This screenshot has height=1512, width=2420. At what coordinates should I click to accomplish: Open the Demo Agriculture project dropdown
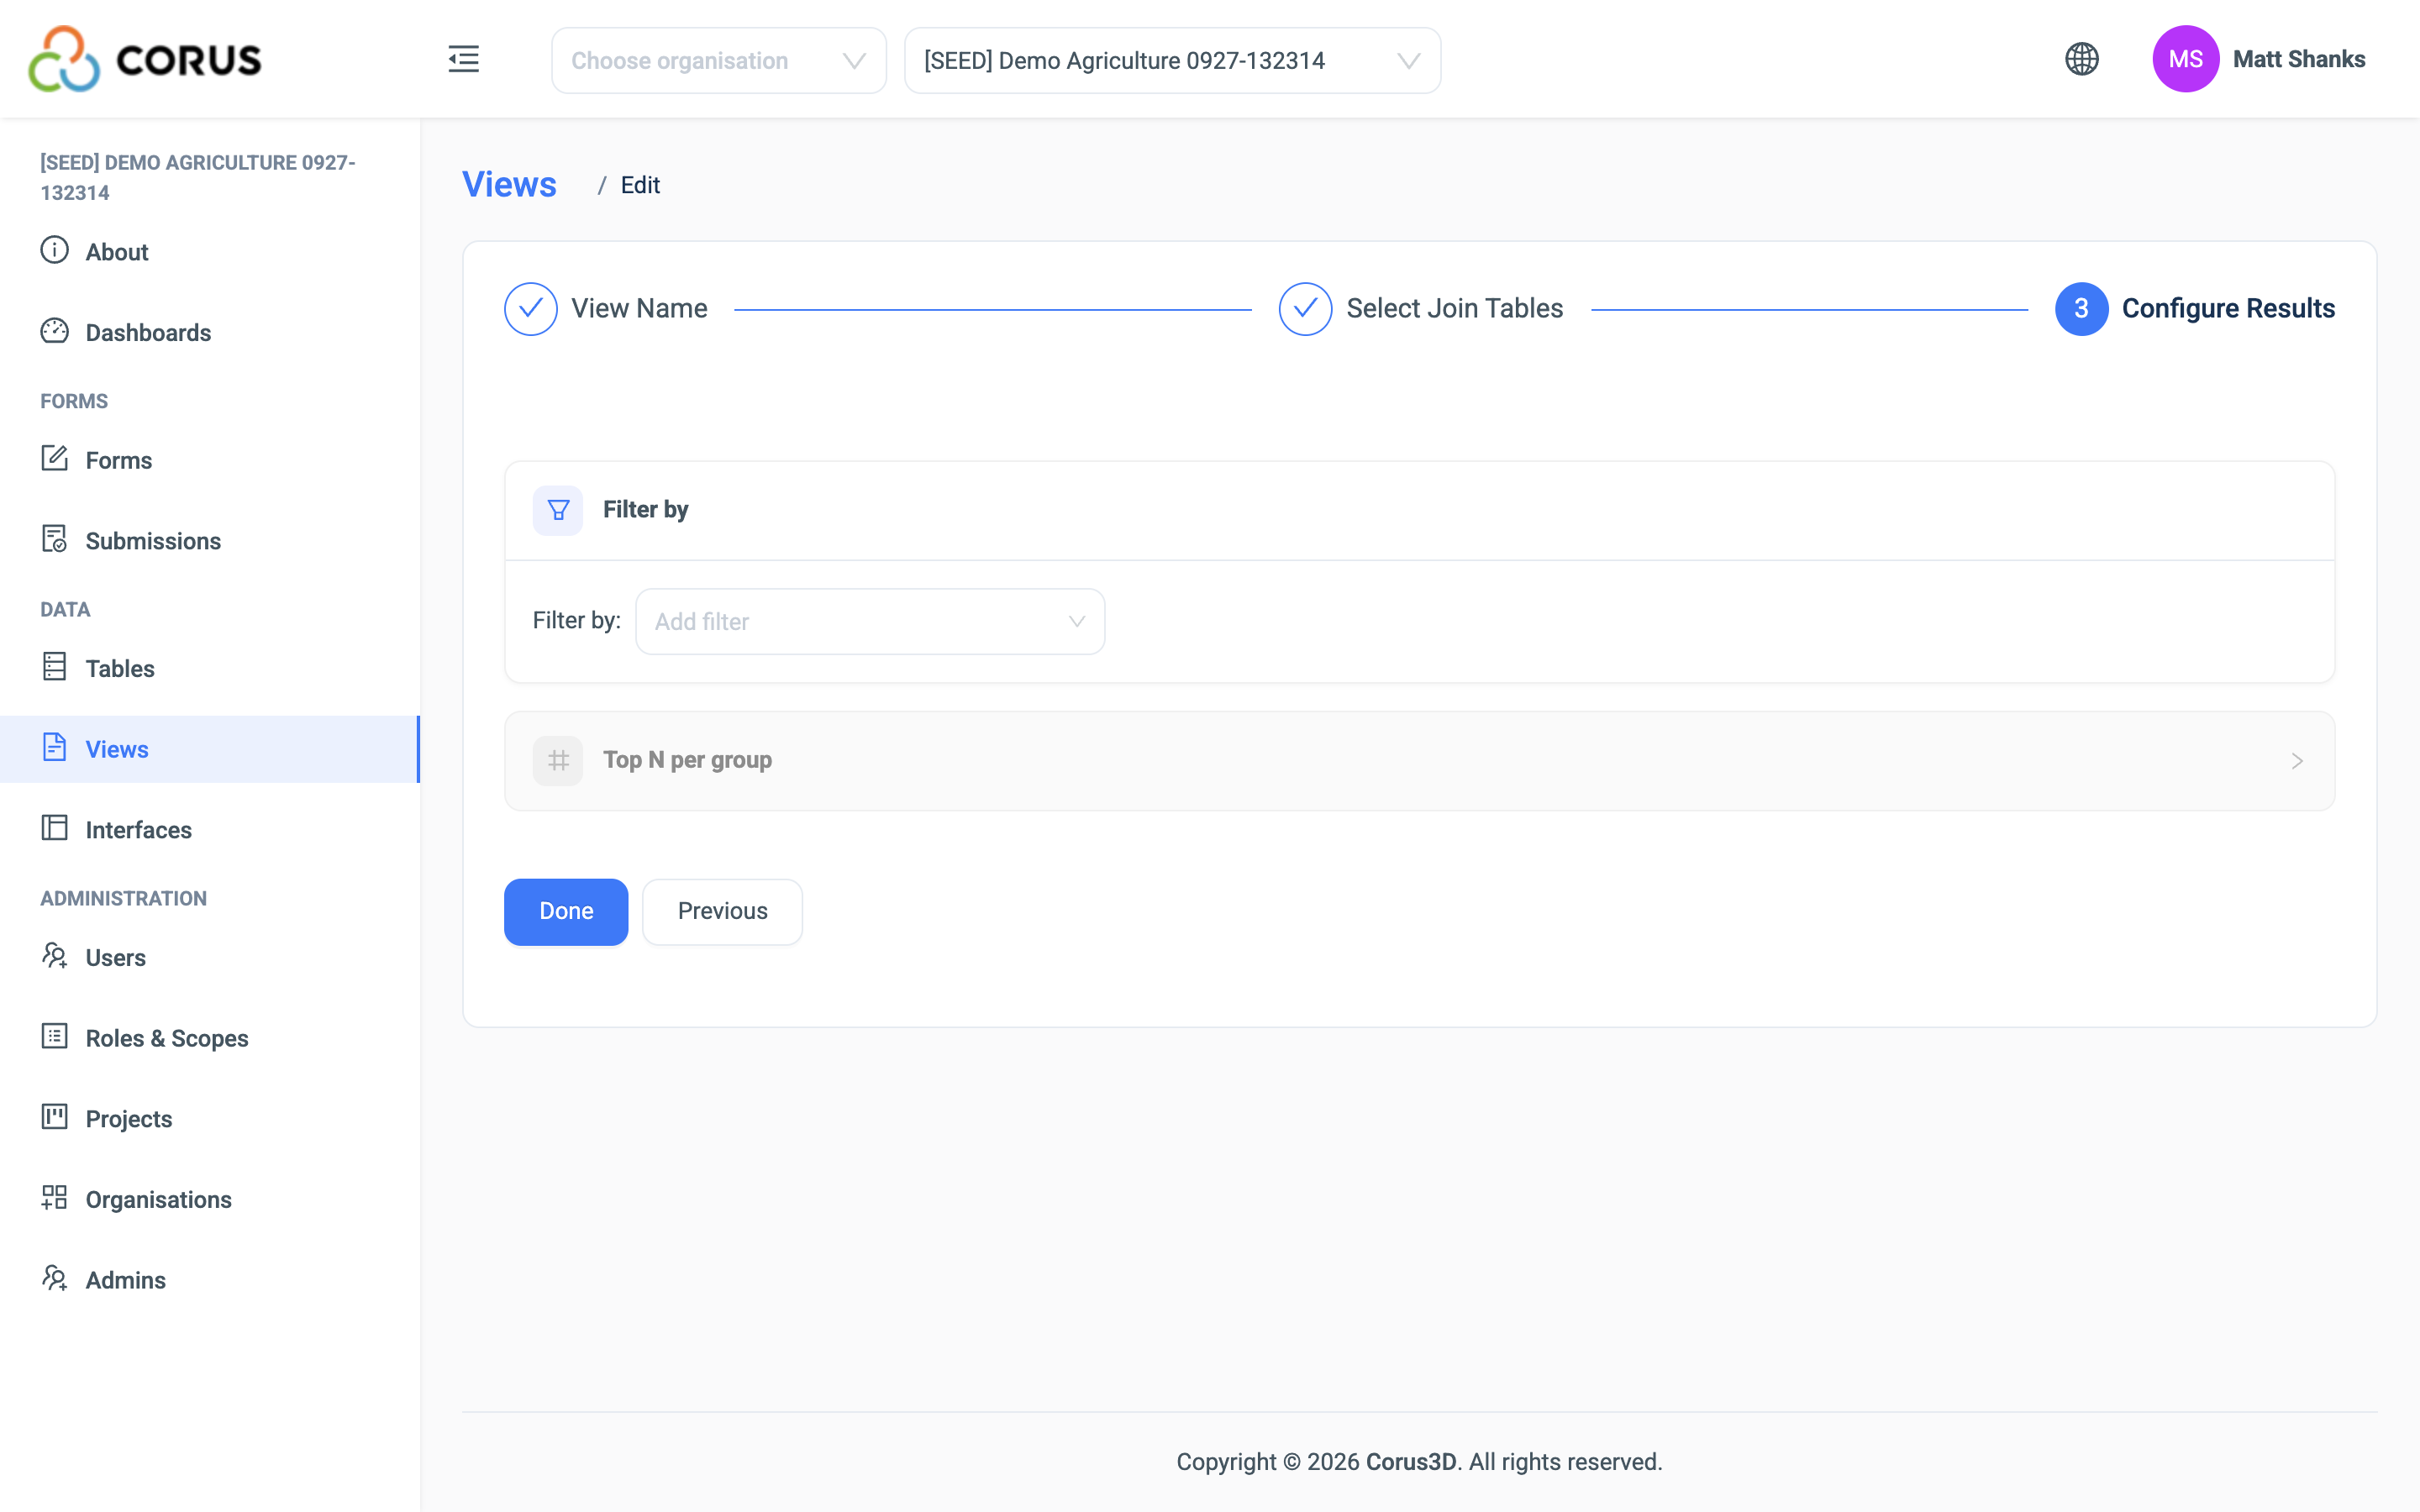(x=1172, y=60)
